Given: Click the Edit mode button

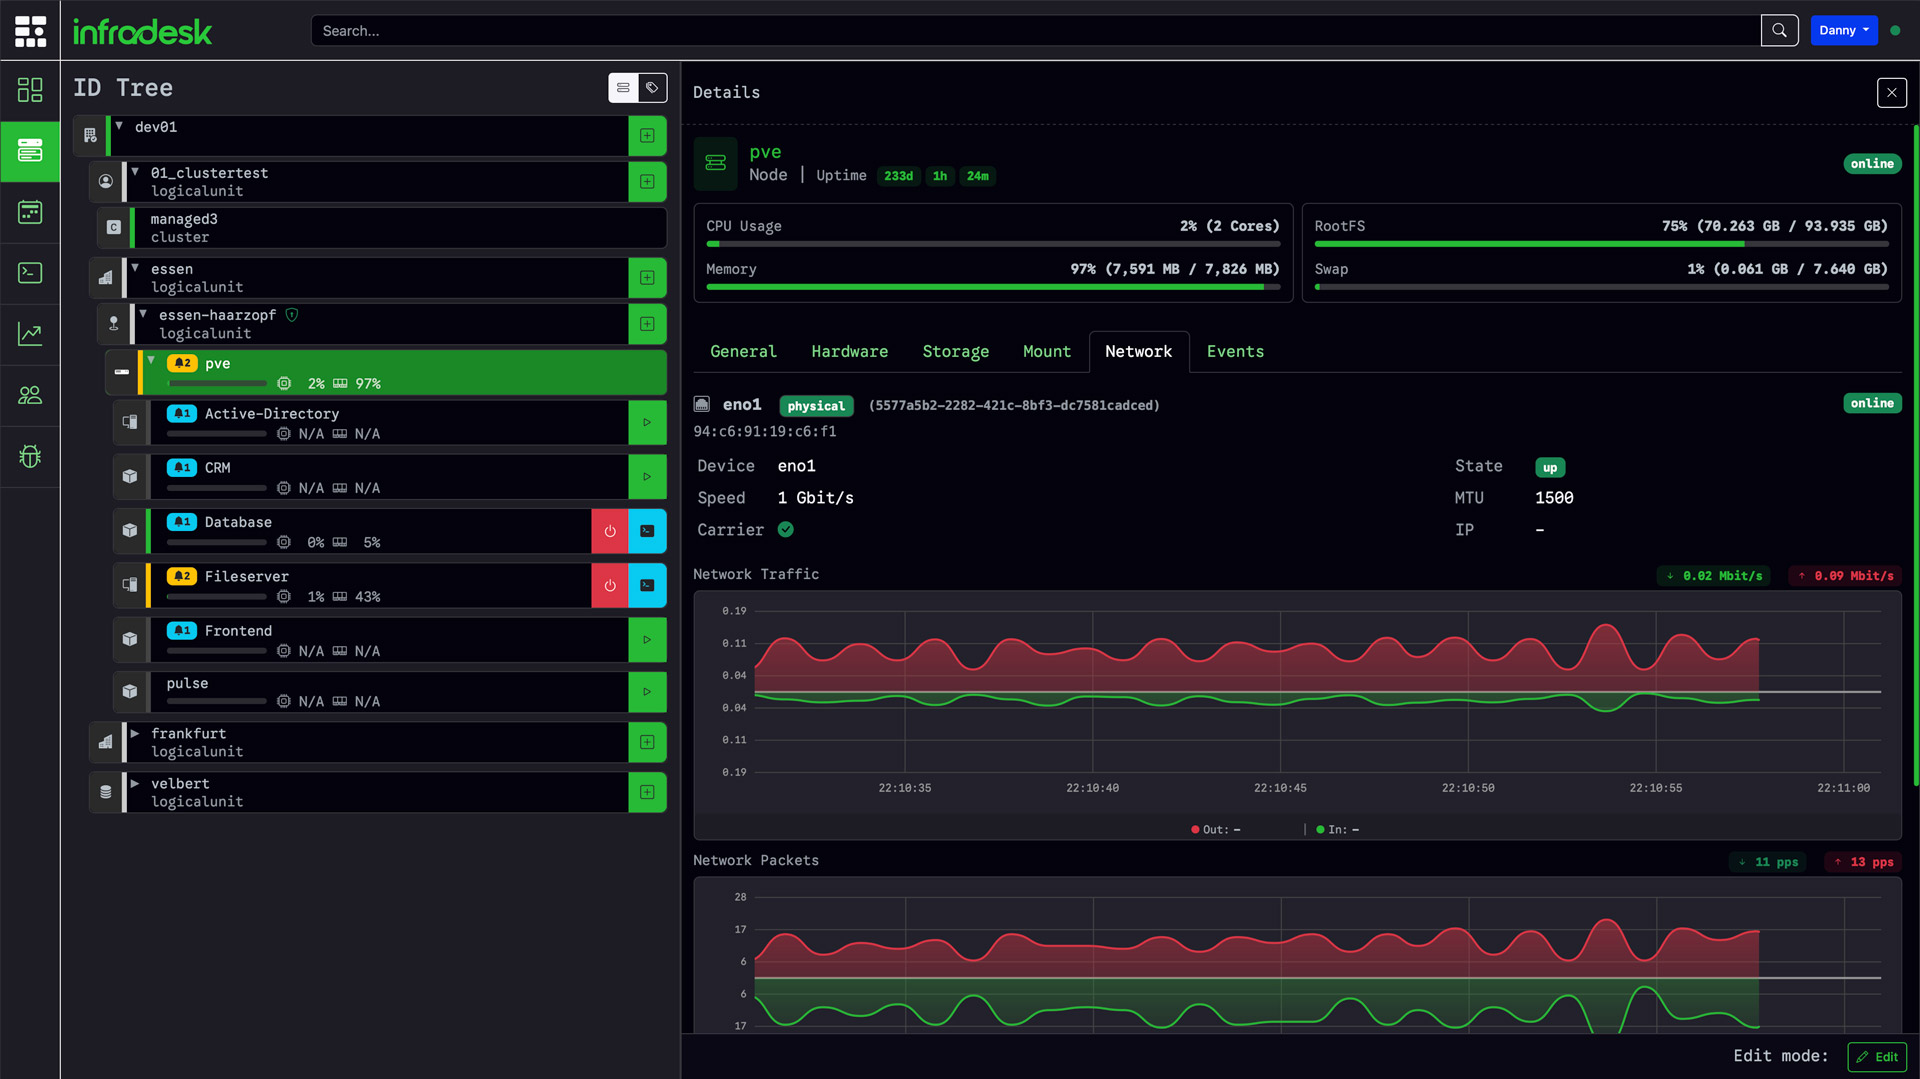Looking at the screenshot, I should pos(1877,1057).
